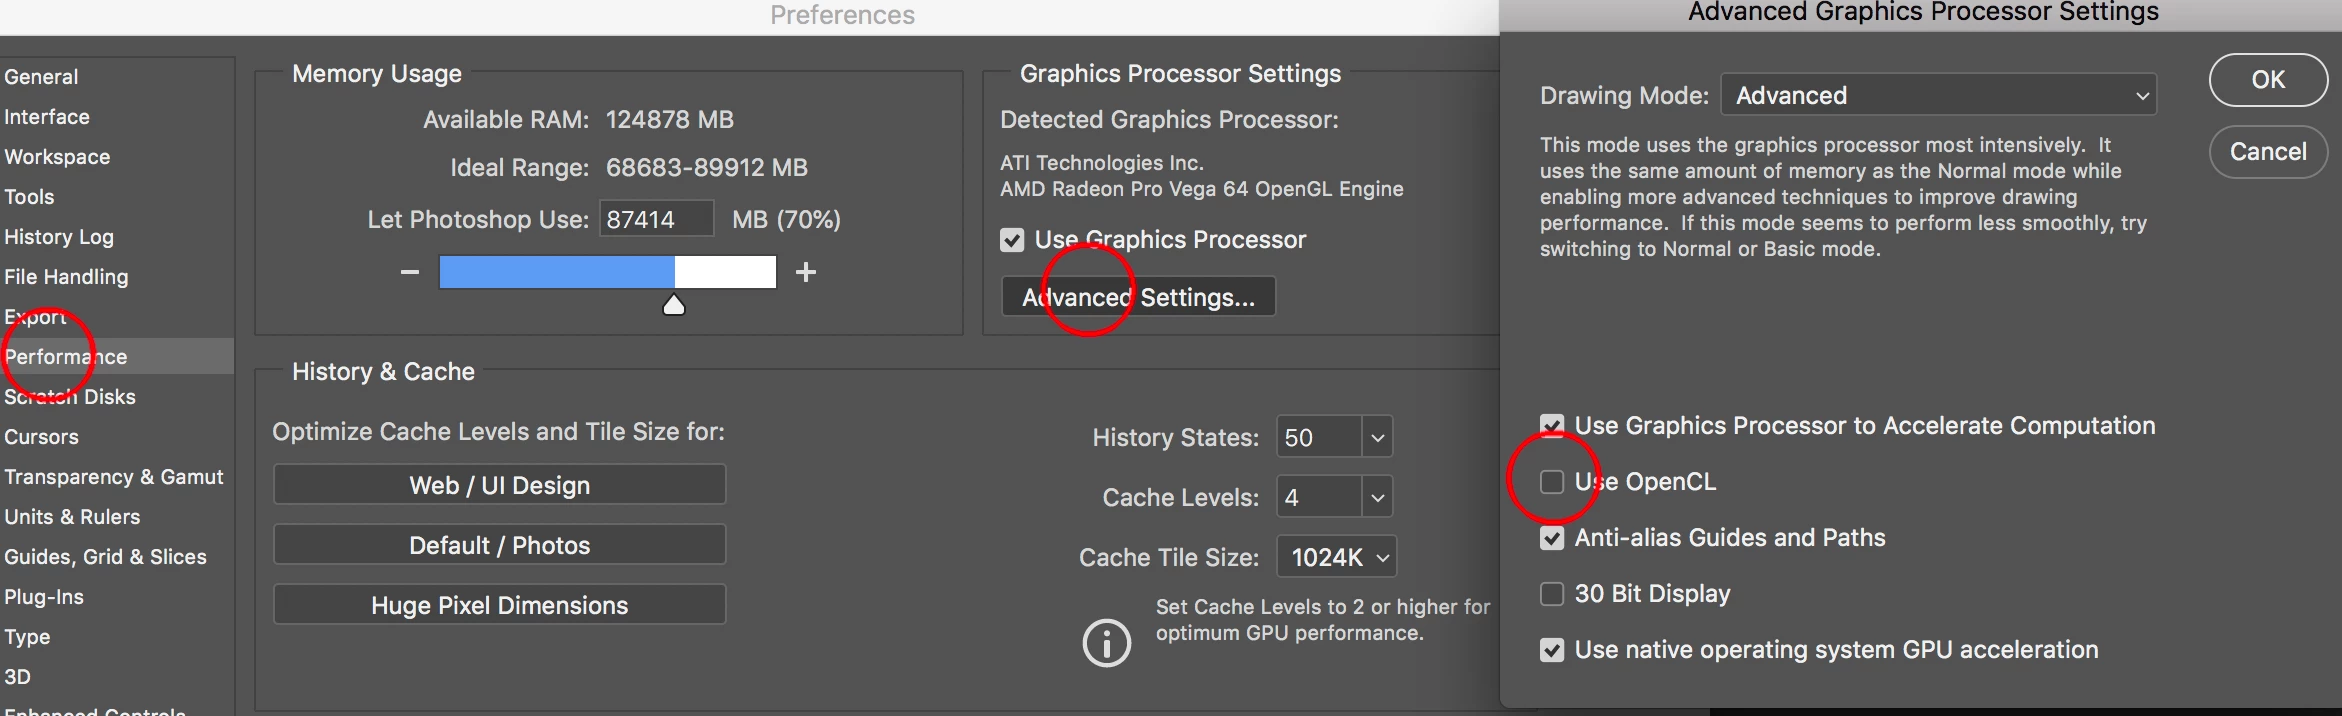The height and width of the screenshot is (716, 2342).
Task: Choose the Huge Pixel Dimensions preset
Action: pos(499,605)
